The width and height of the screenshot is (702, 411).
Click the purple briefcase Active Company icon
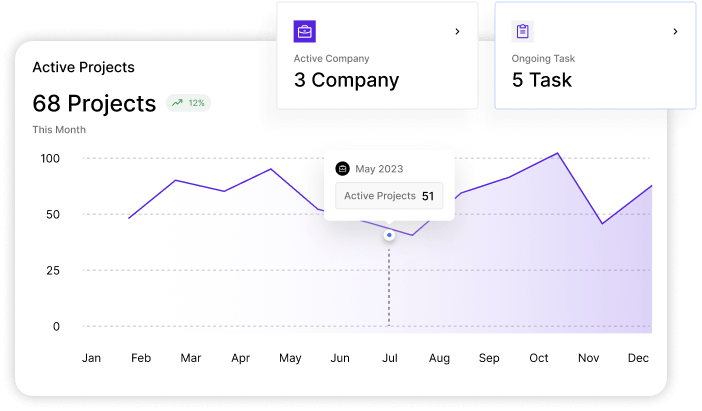(x=305, y=31)
